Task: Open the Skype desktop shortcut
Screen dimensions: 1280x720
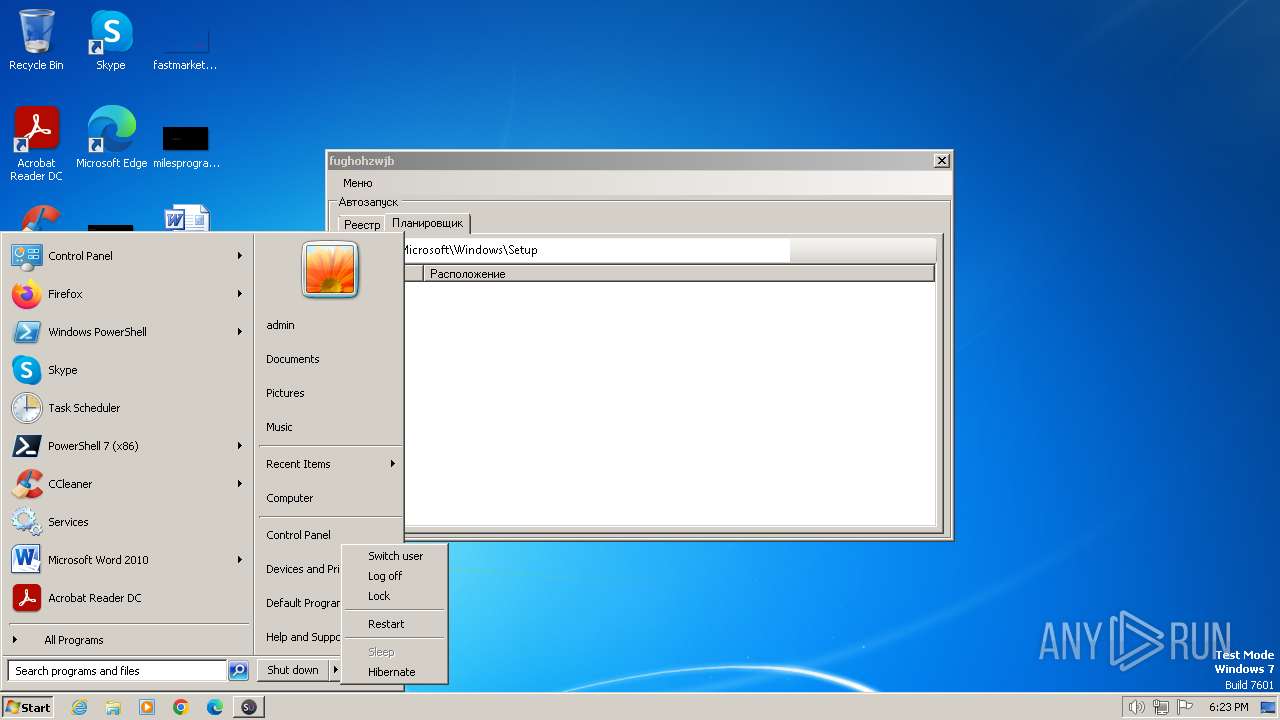Action: [110, 40]
